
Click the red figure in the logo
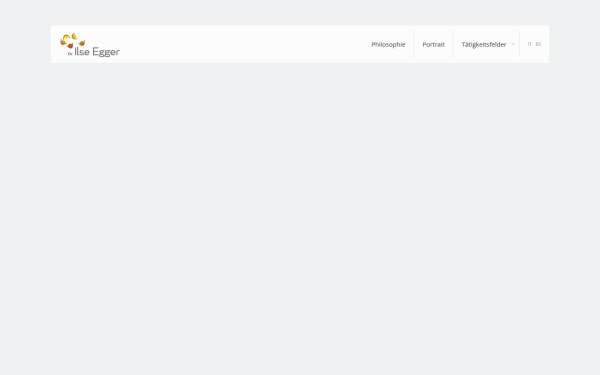click(70, 46)
